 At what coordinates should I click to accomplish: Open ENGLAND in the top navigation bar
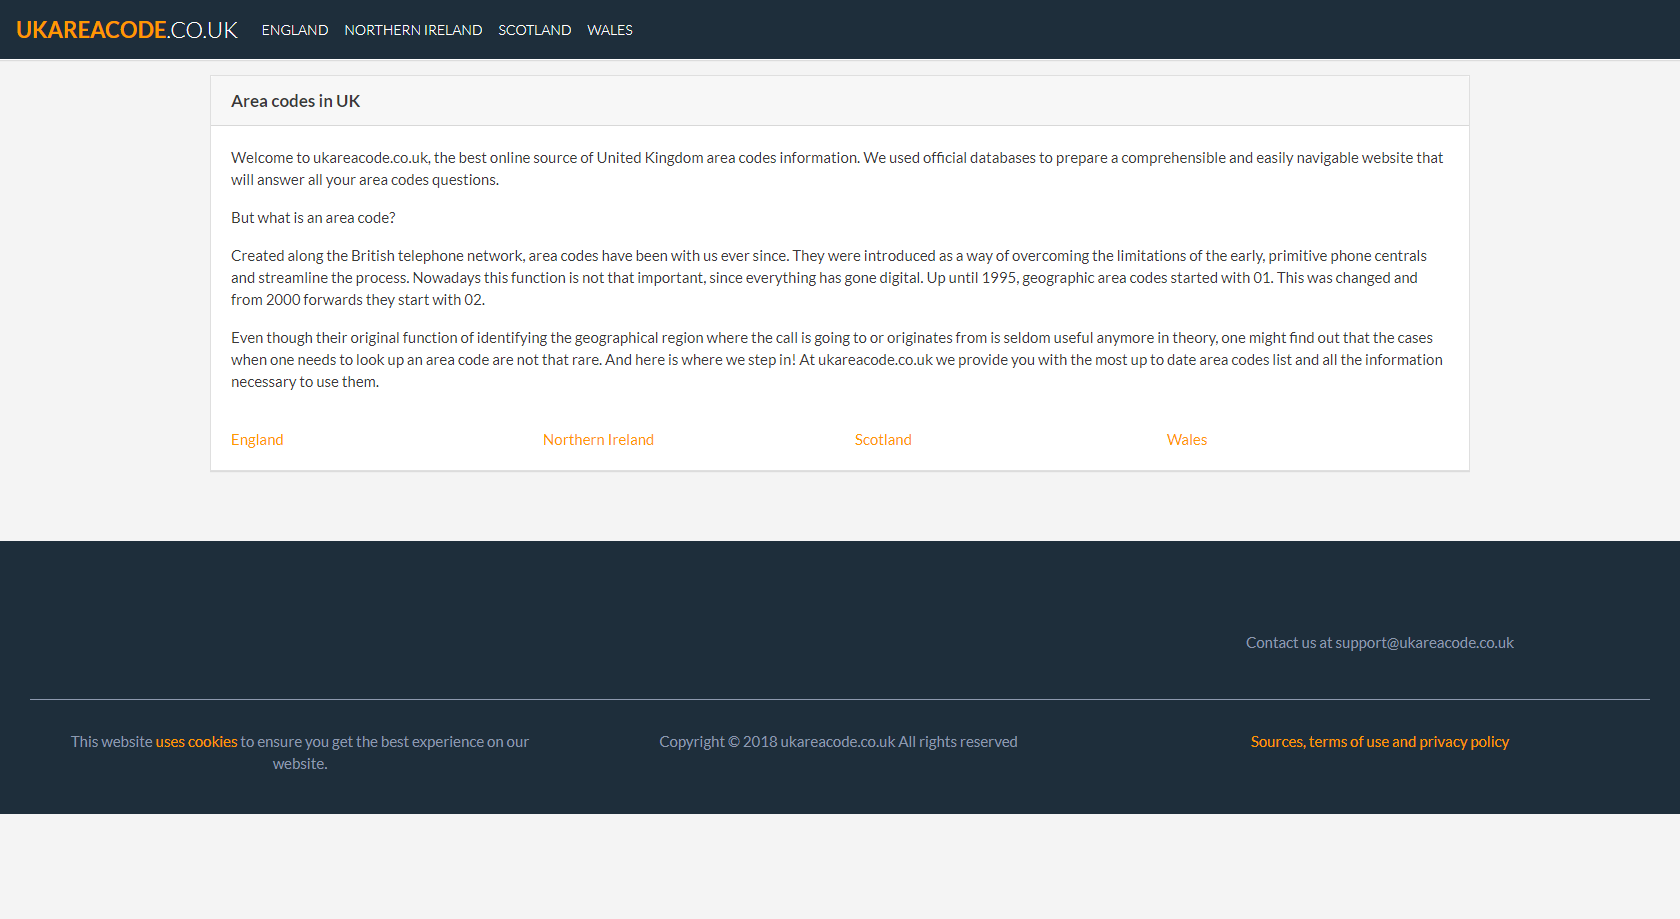pyautogui.click(x=295, y=30)
